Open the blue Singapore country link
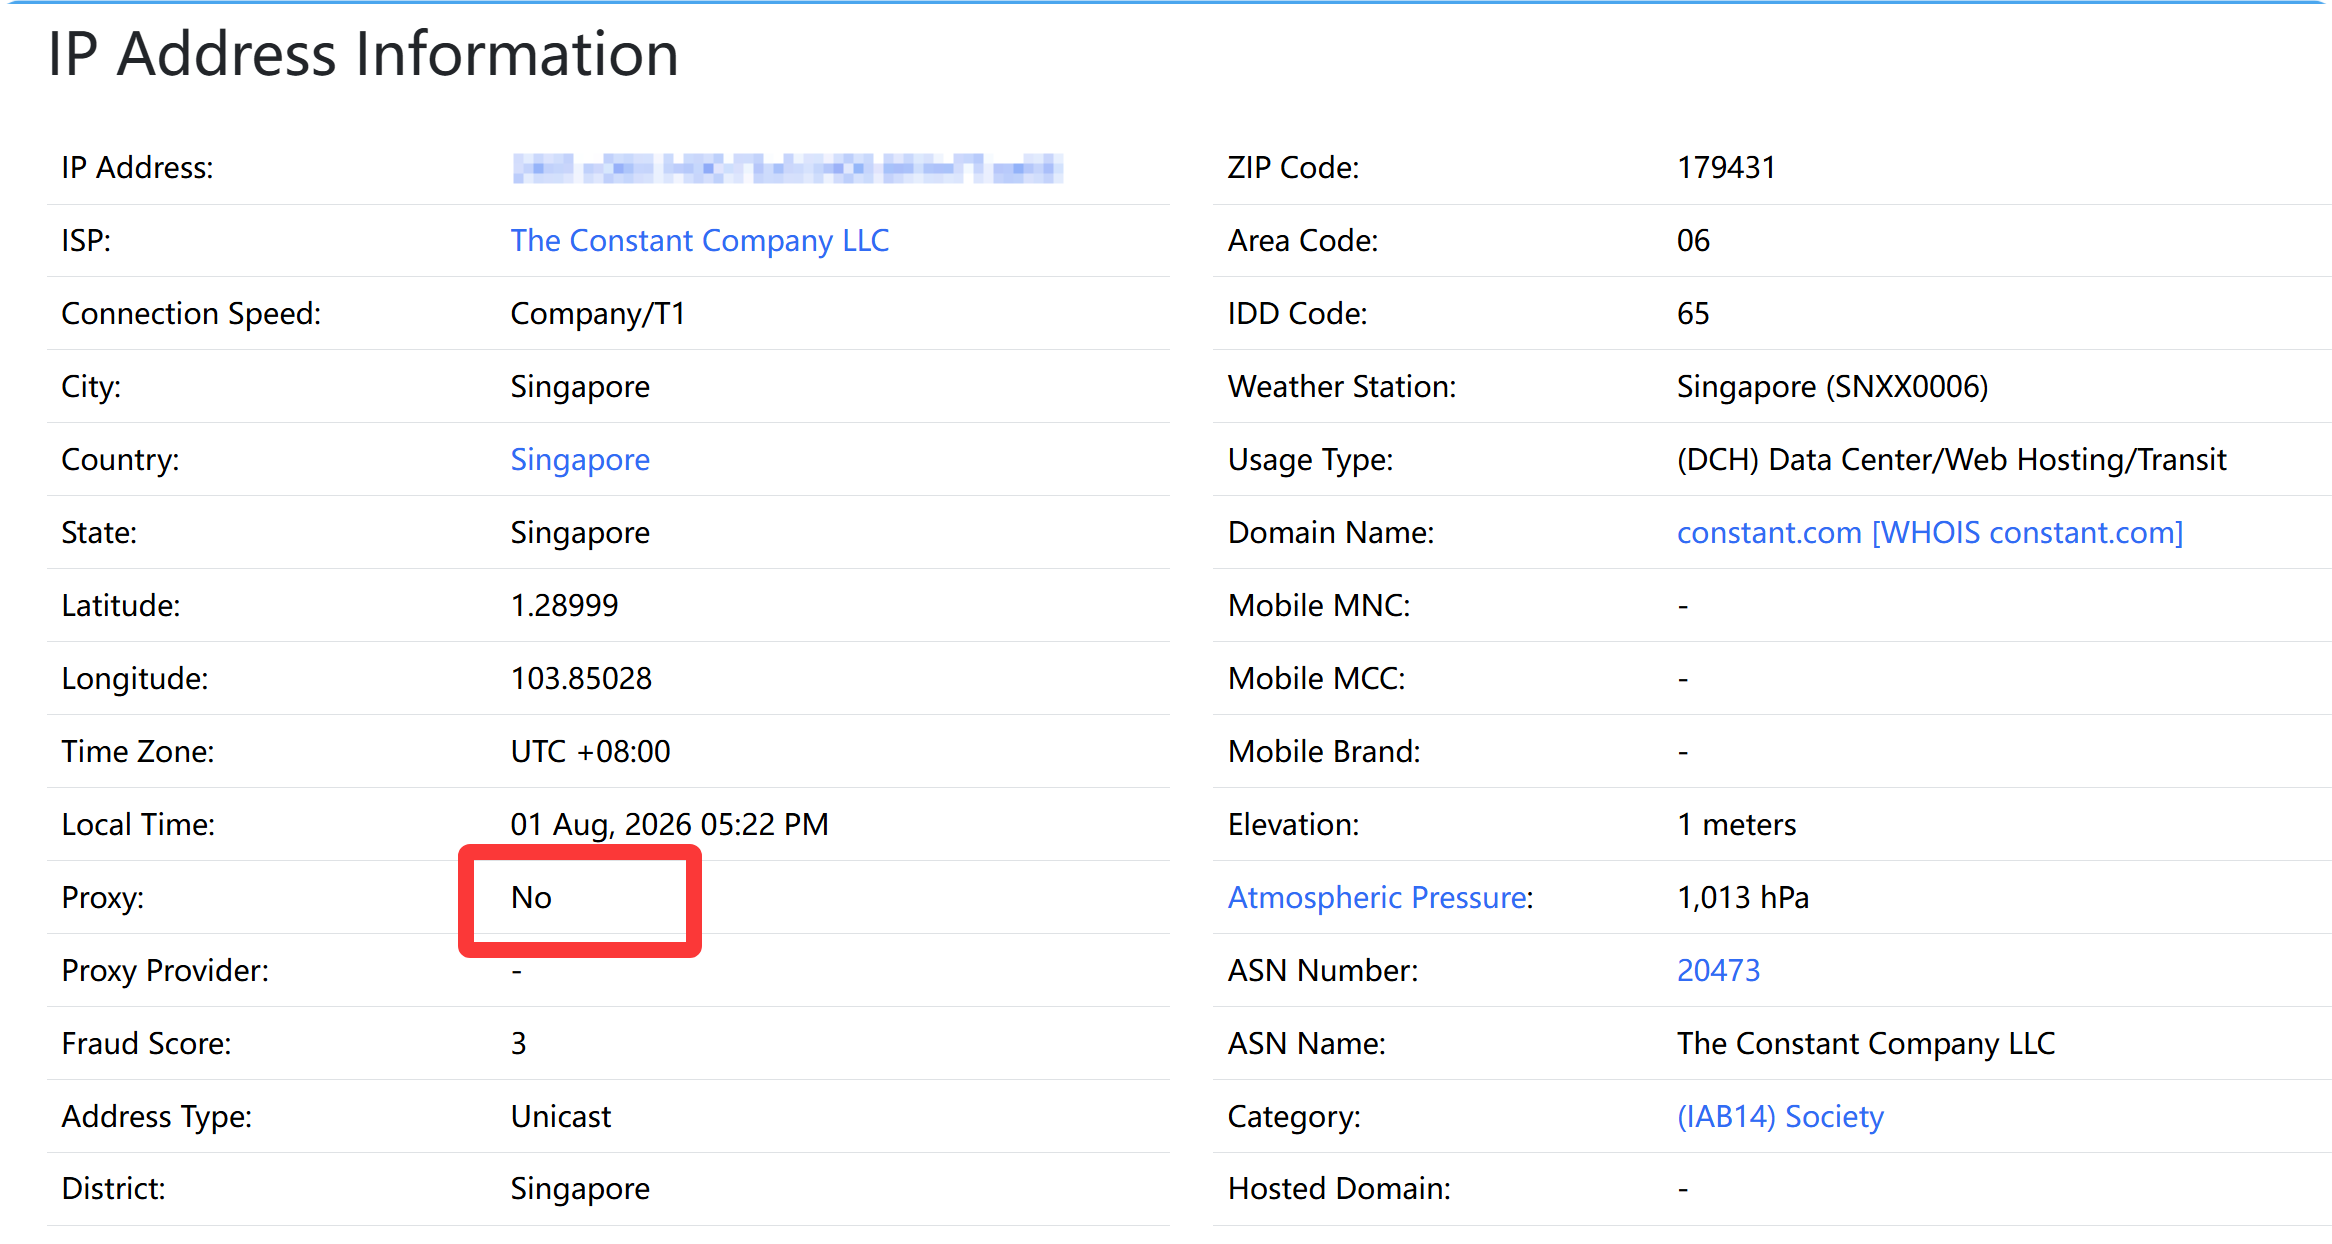Image resolution: width=2332 pixels, height=1244 pixels. pos(580,460)
